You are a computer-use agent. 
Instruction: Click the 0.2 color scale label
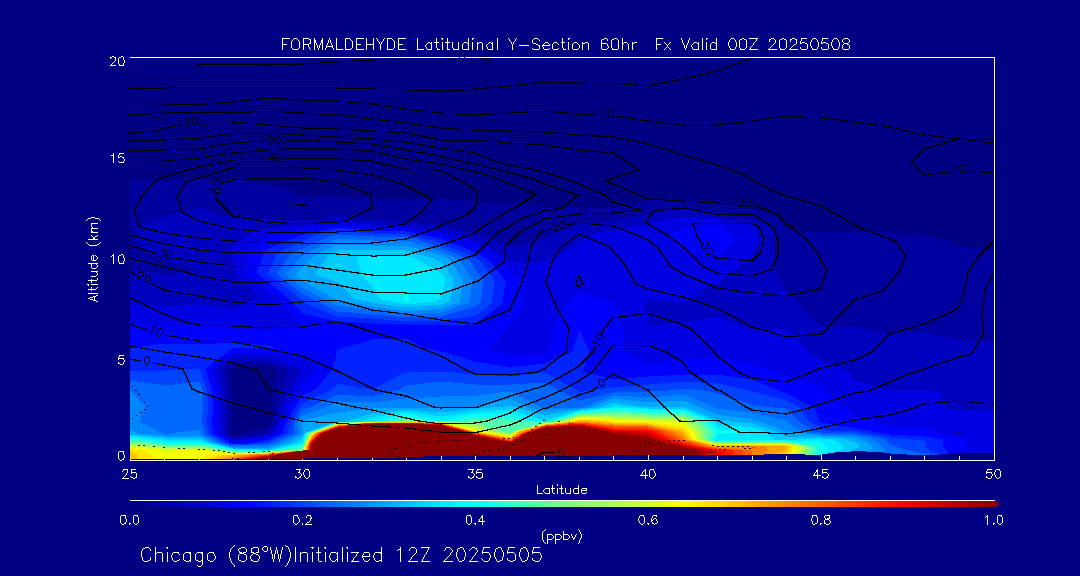(302, 520)
